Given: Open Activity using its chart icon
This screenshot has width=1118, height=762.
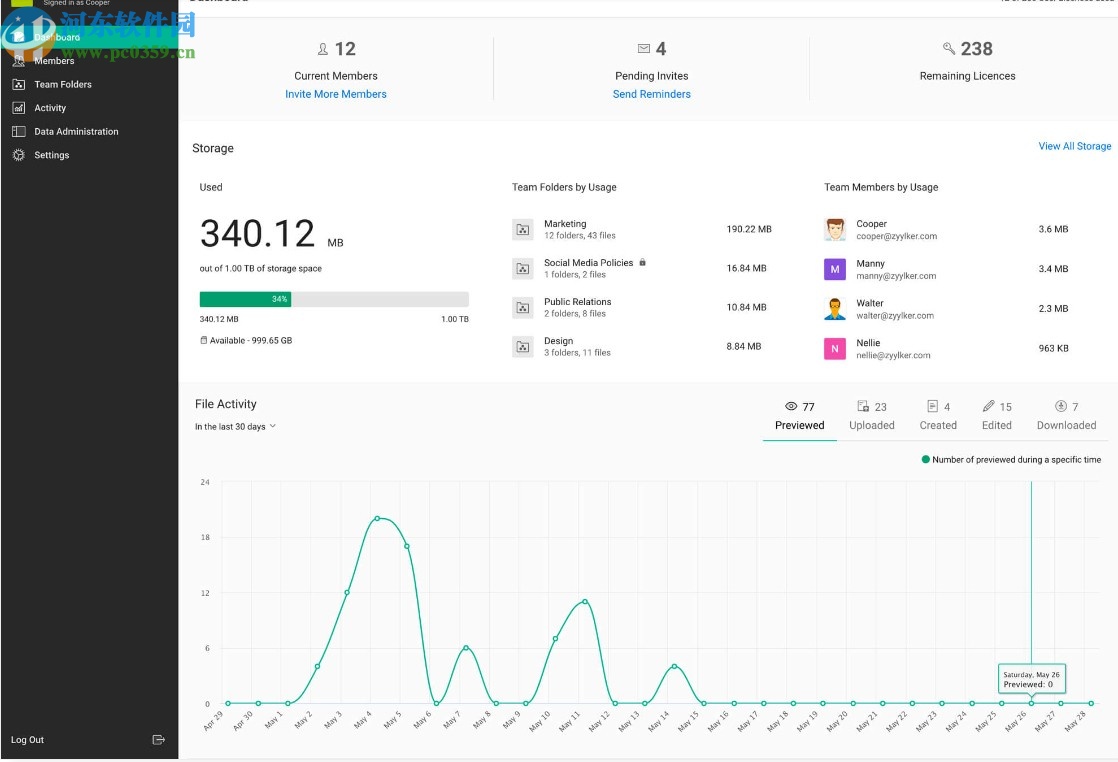Looking at the screenshot, I should coord(18,108).
